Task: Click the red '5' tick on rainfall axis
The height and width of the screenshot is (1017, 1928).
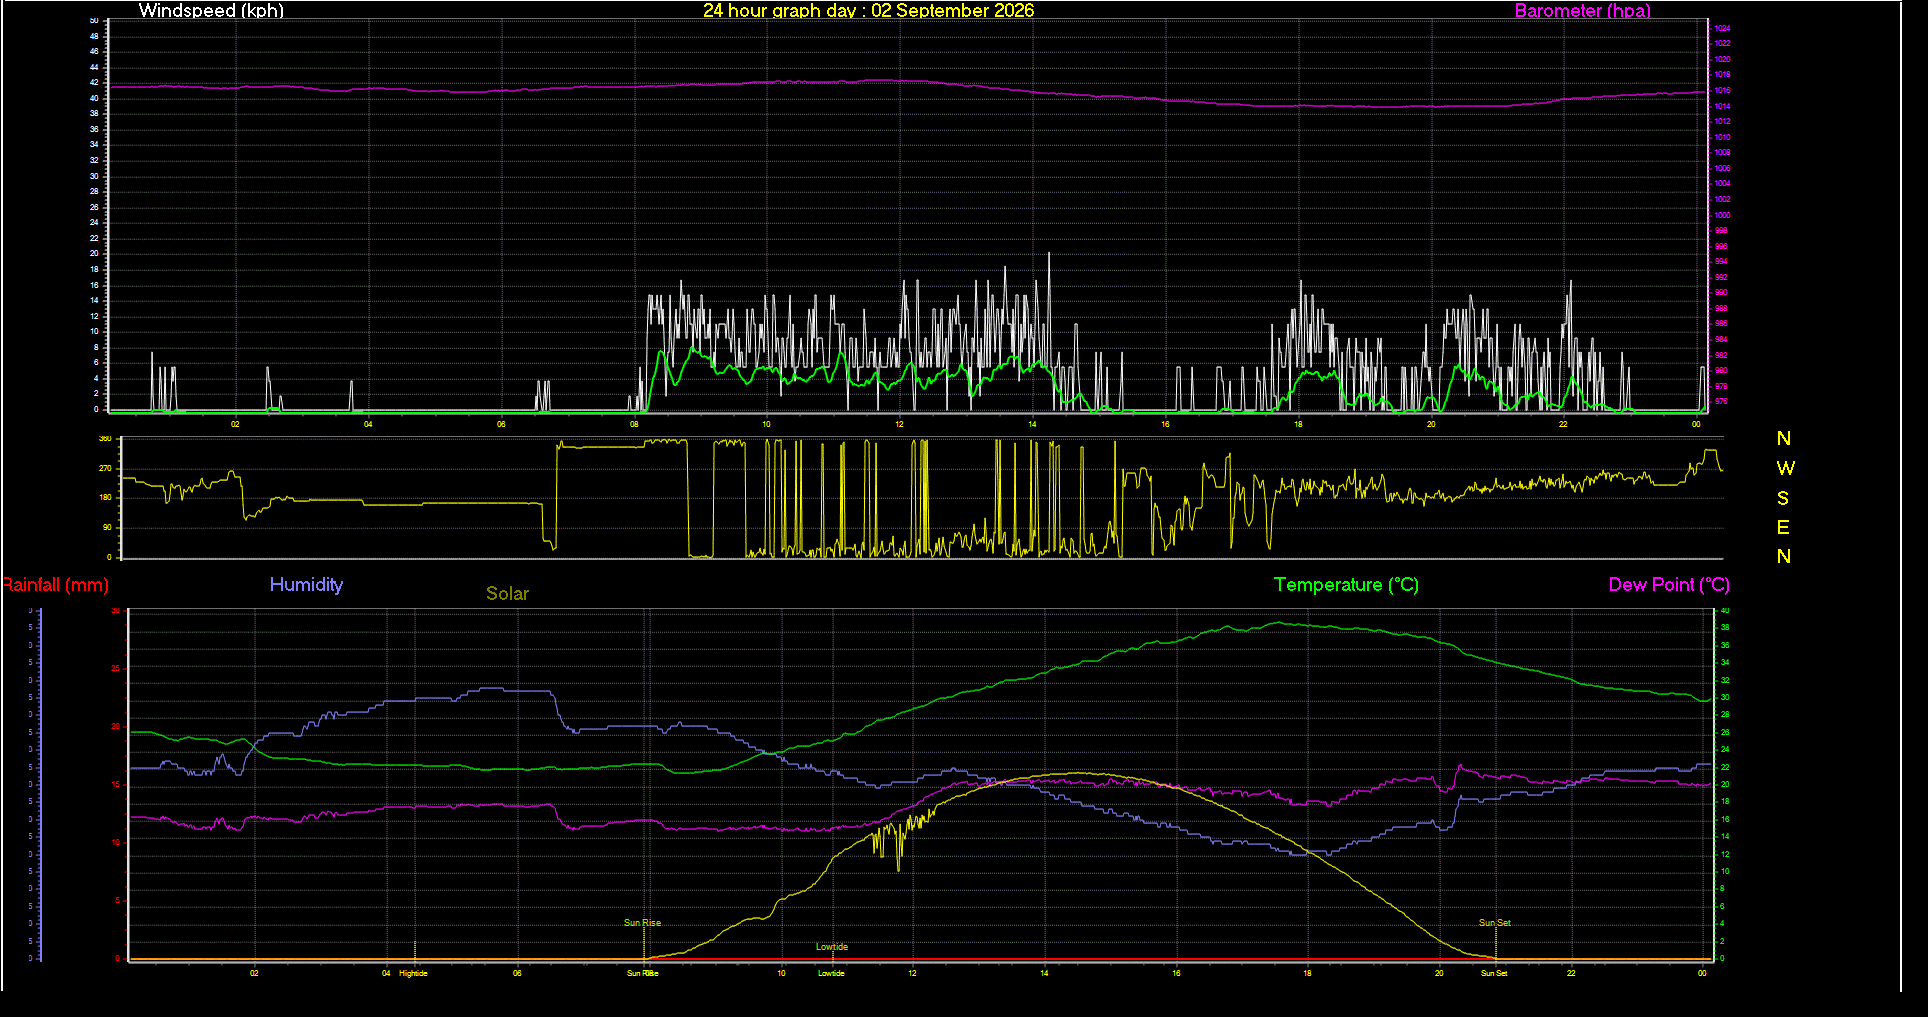Action: tap(117, 901)
